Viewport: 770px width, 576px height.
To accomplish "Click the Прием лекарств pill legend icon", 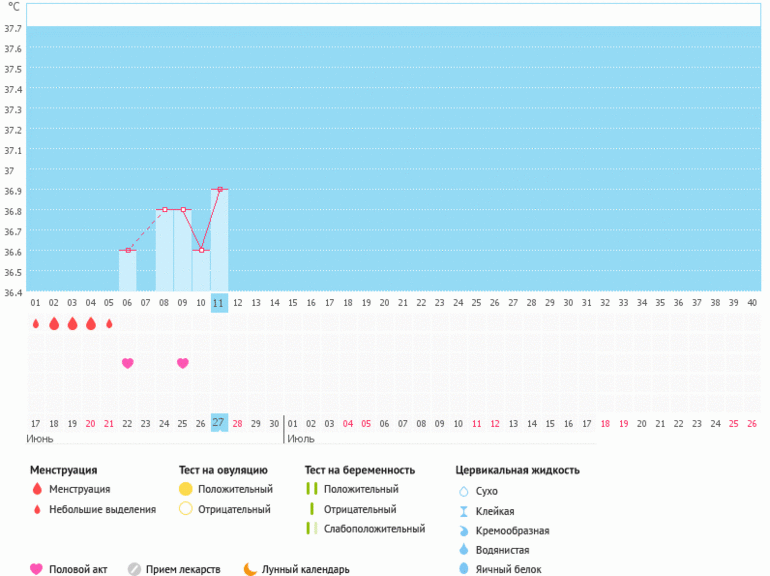I will pyautogui.click(x=134, y=569).
